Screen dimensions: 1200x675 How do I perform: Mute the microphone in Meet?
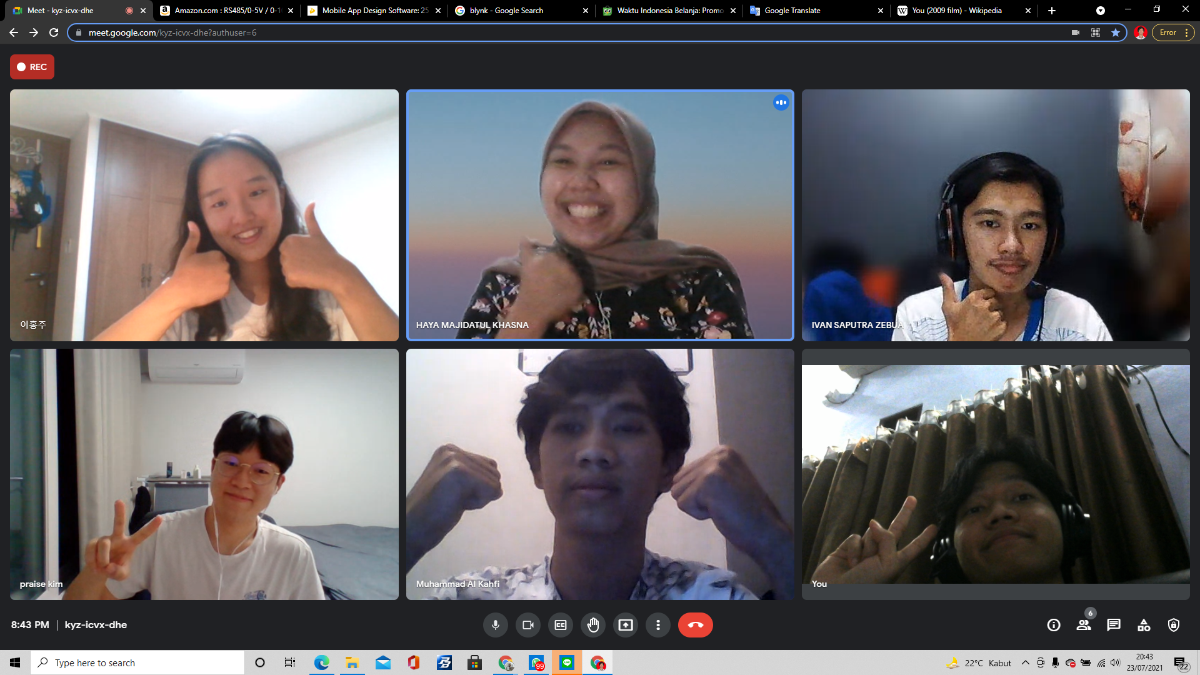(x=495, y=625)
